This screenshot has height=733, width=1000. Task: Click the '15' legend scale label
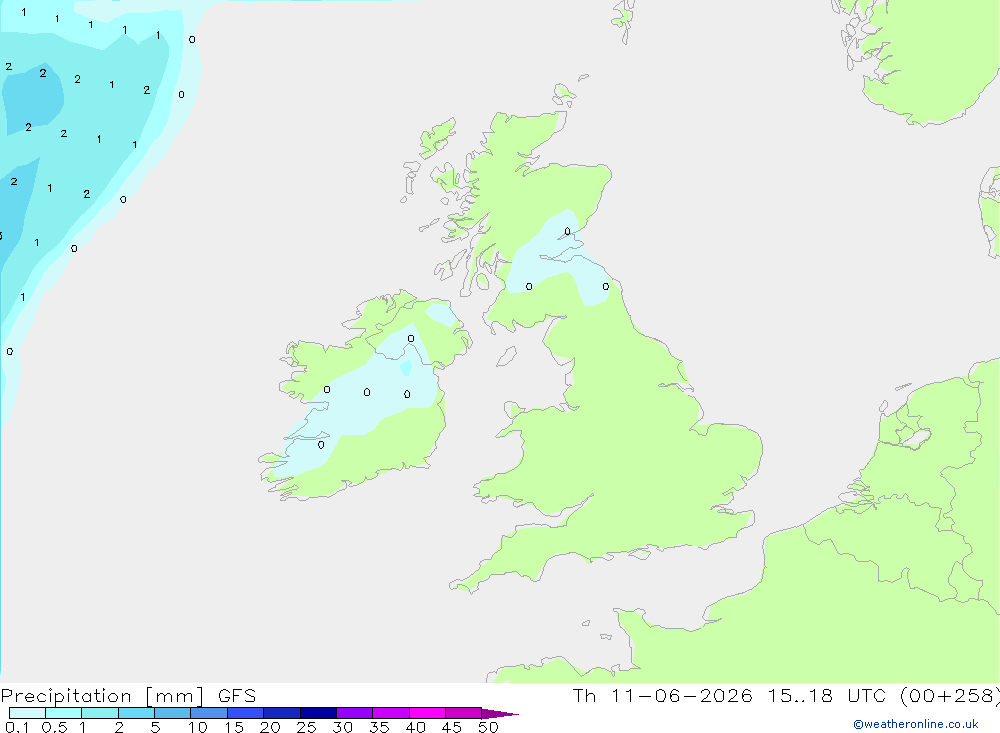pyautogui.click(x=234, y=727)
